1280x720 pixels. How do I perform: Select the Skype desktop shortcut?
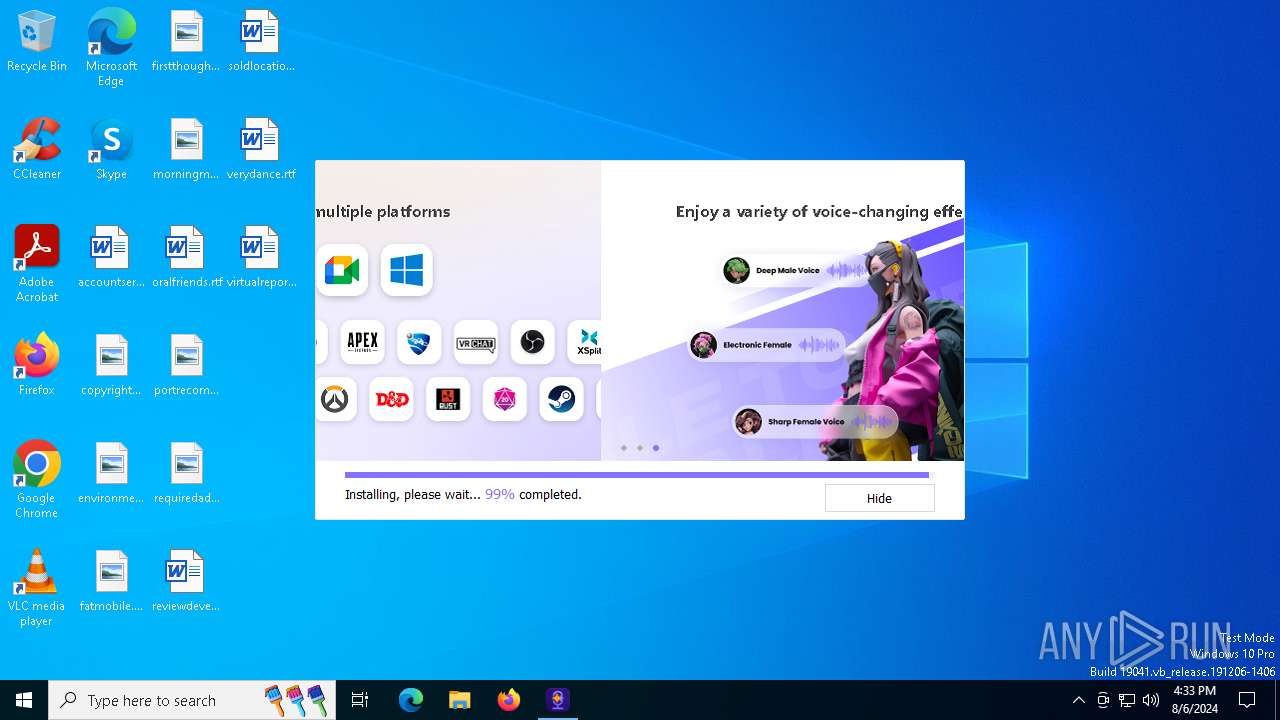(111, 150)
